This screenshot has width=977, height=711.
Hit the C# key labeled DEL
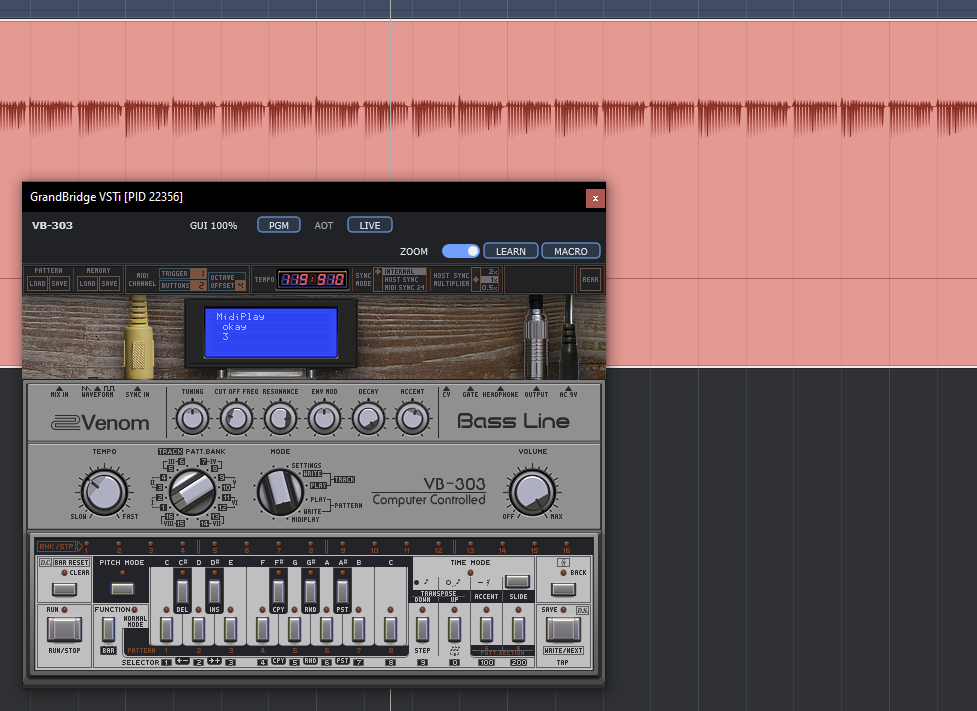click(182, 592)
